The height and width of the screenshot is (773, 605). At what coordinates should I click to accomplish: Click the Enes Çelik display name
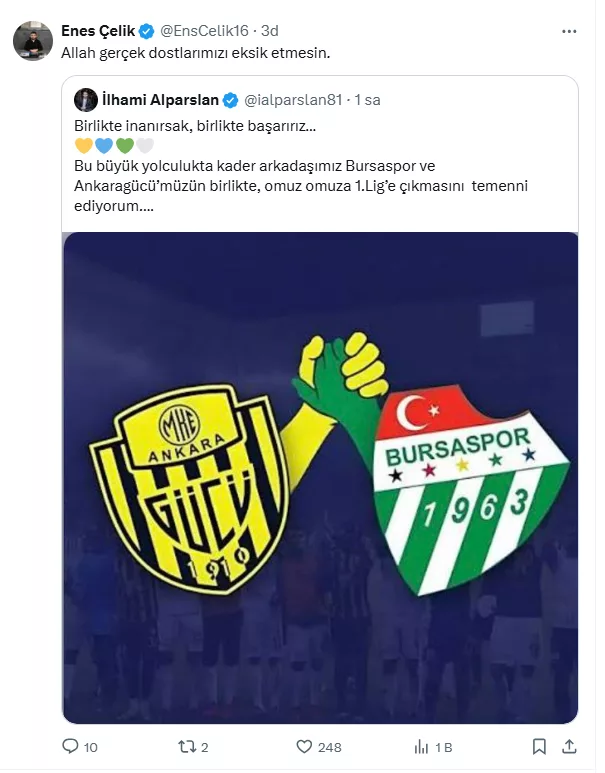98,31
